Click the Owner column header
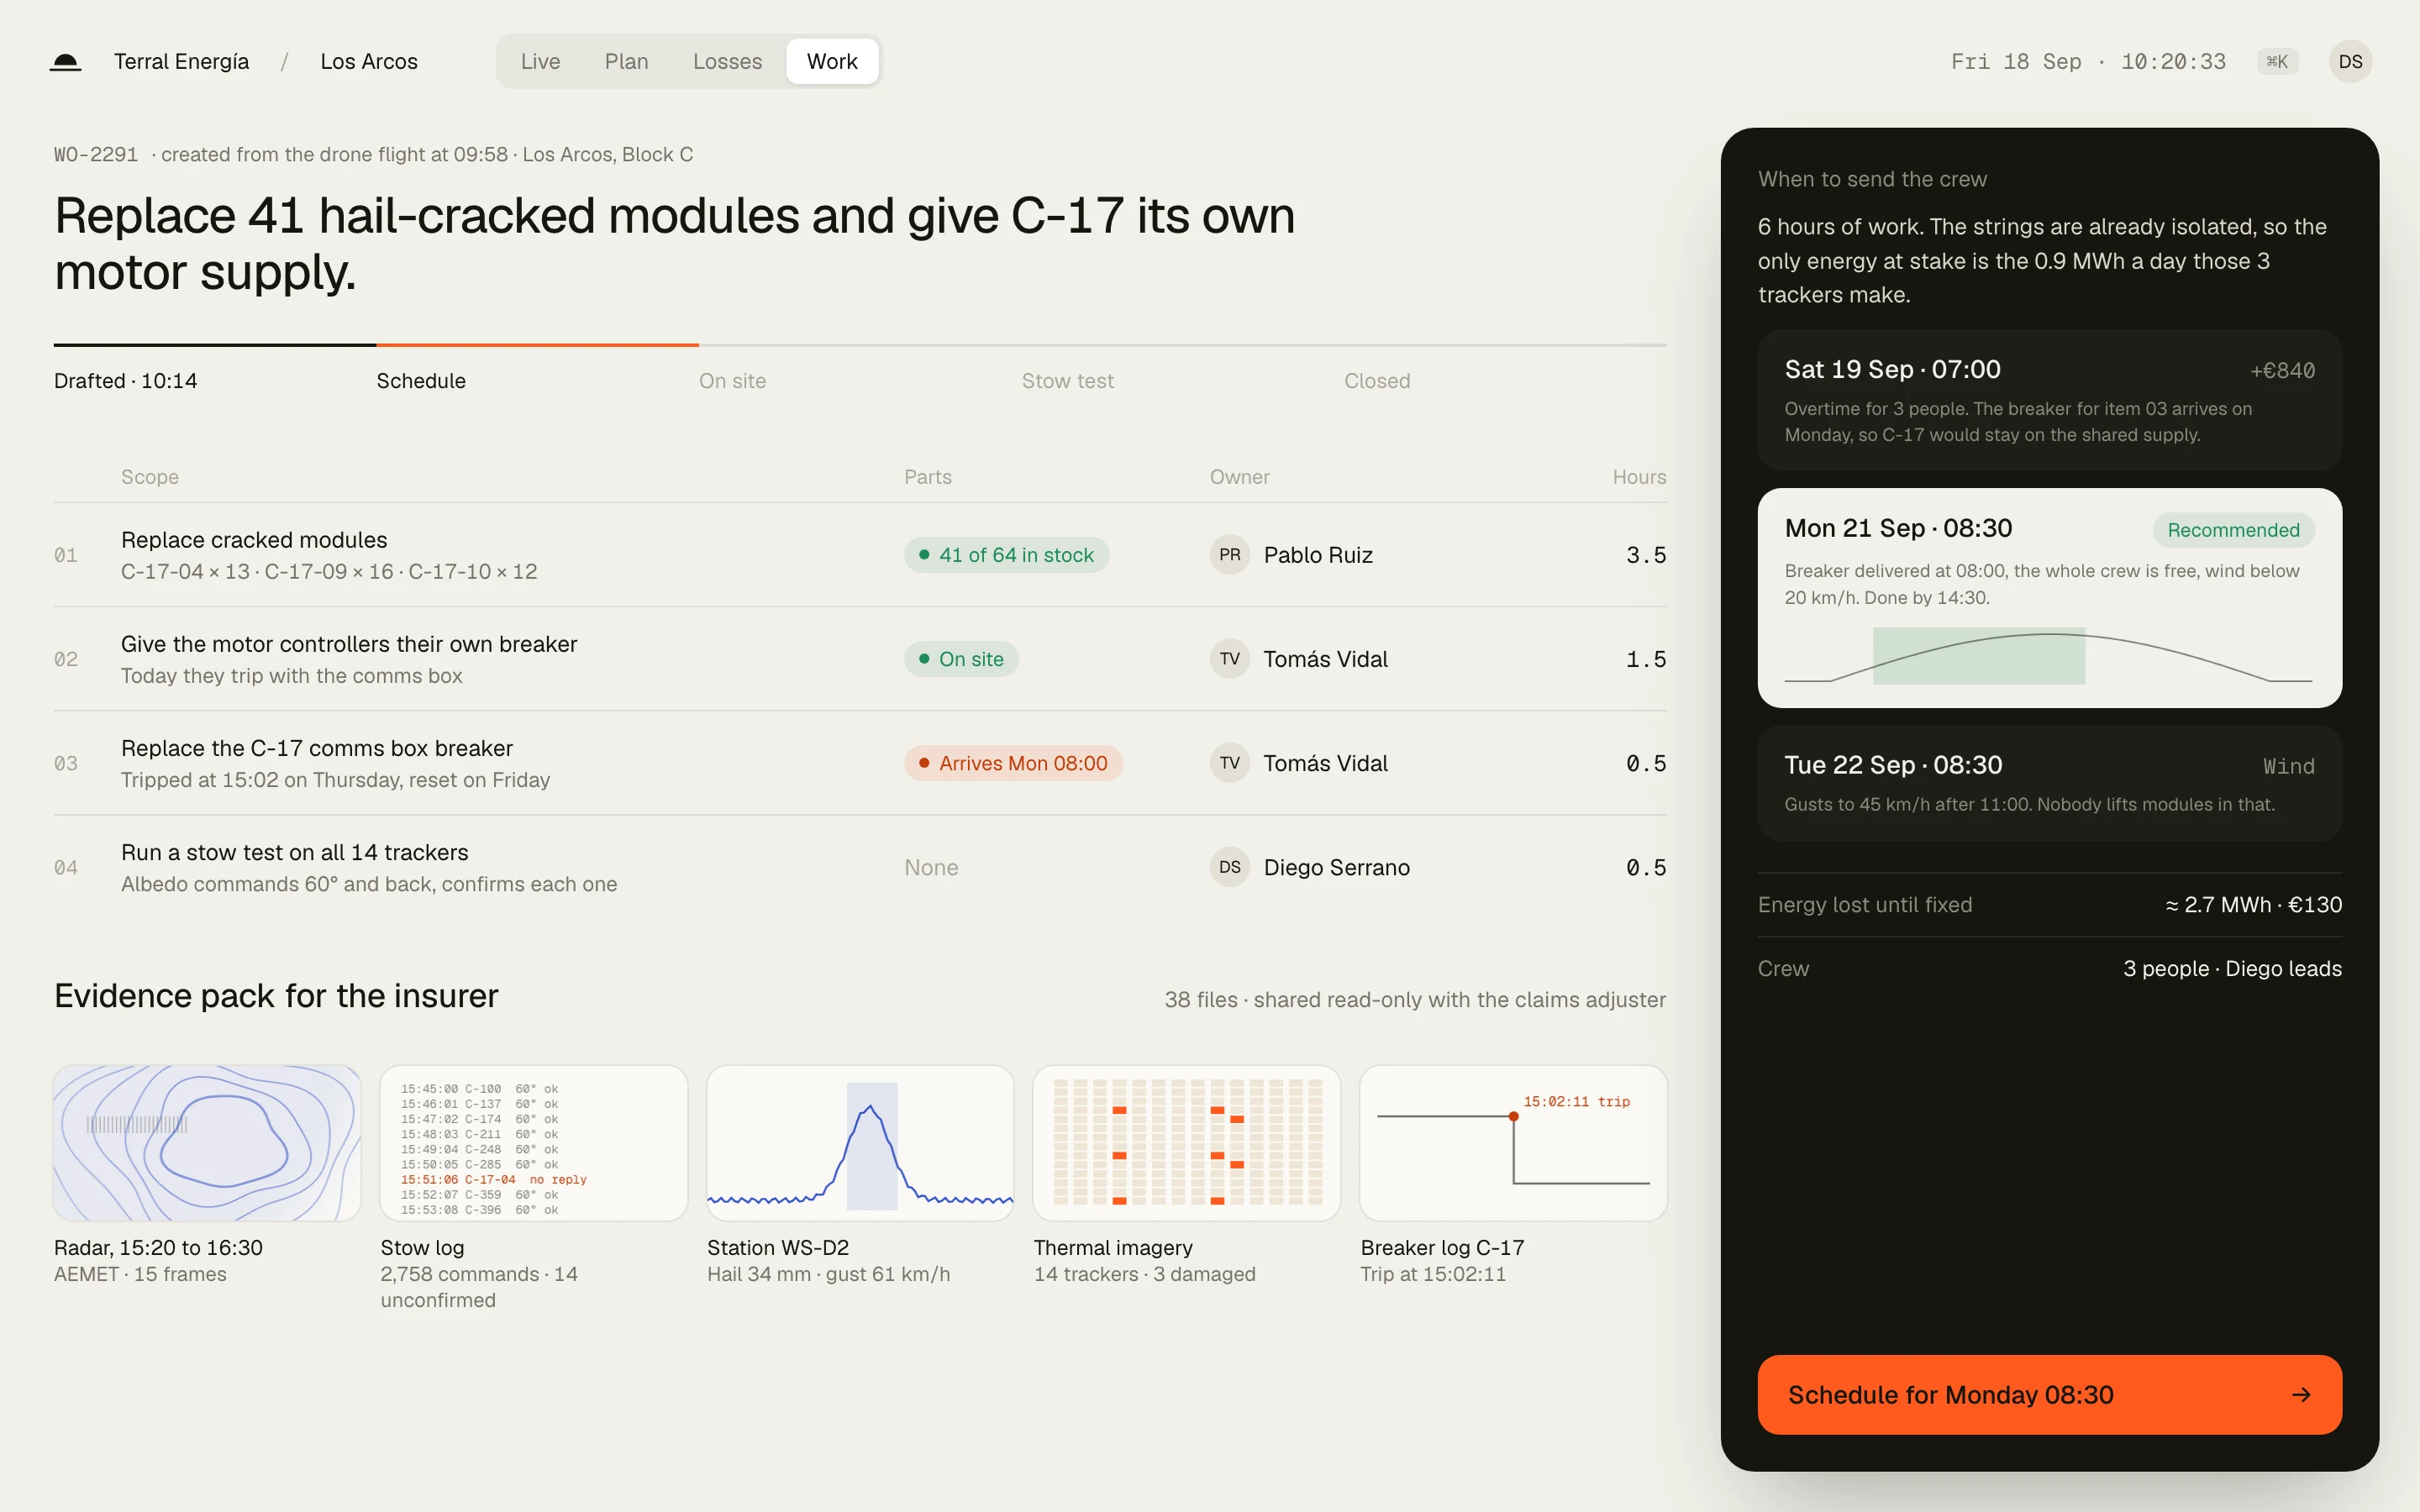 1239,477
